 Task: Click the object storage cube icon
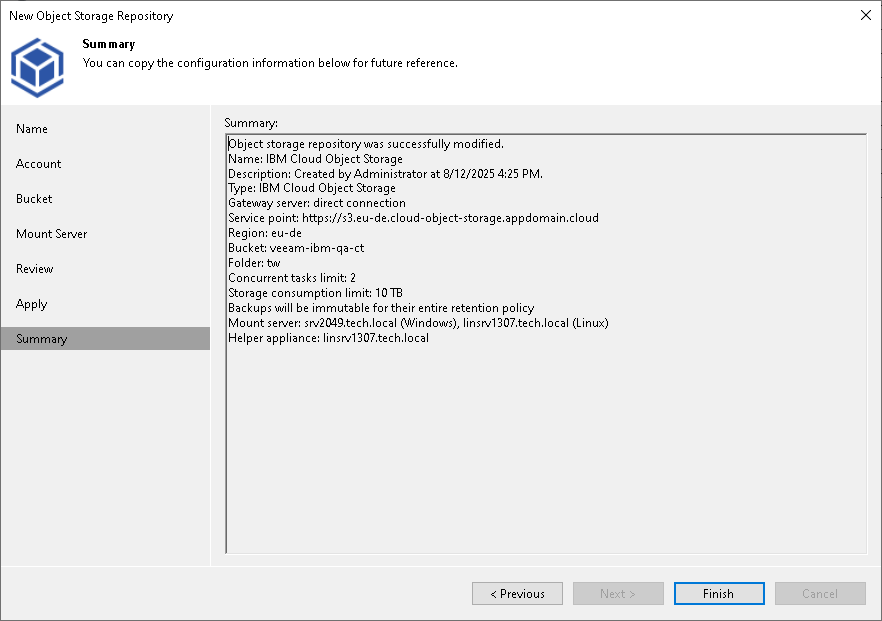pyautogui.click(x=37, y=68)
